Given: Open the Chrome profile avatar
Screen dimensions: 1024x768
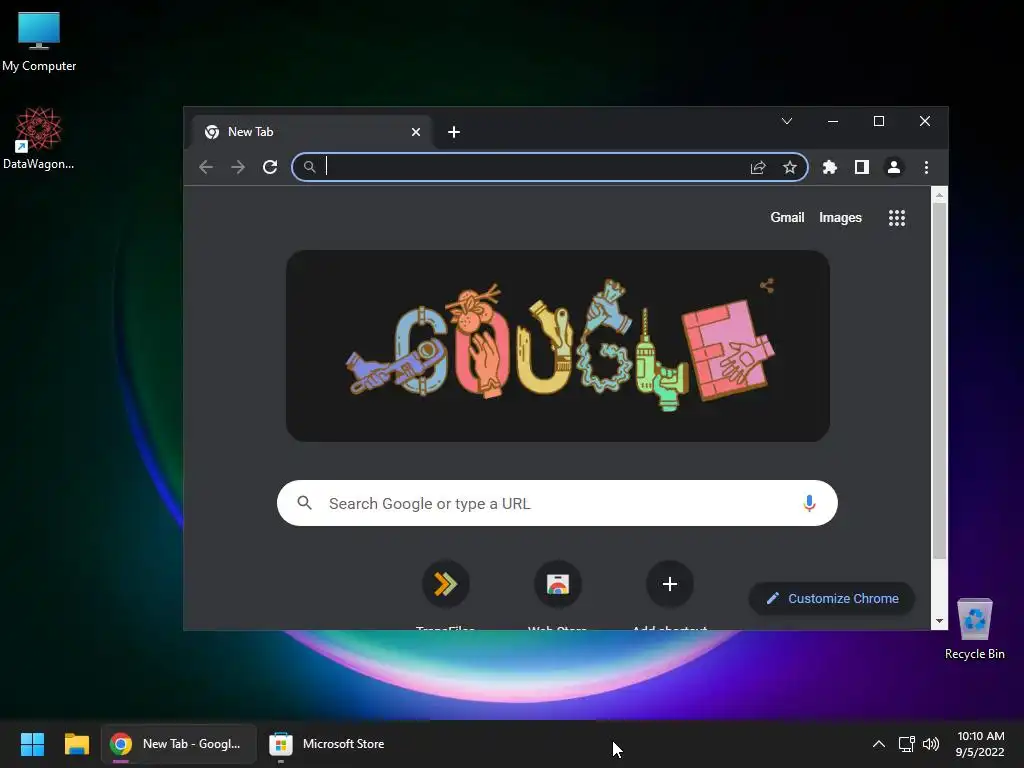Looking at the screenshot, I should point(893,167).
